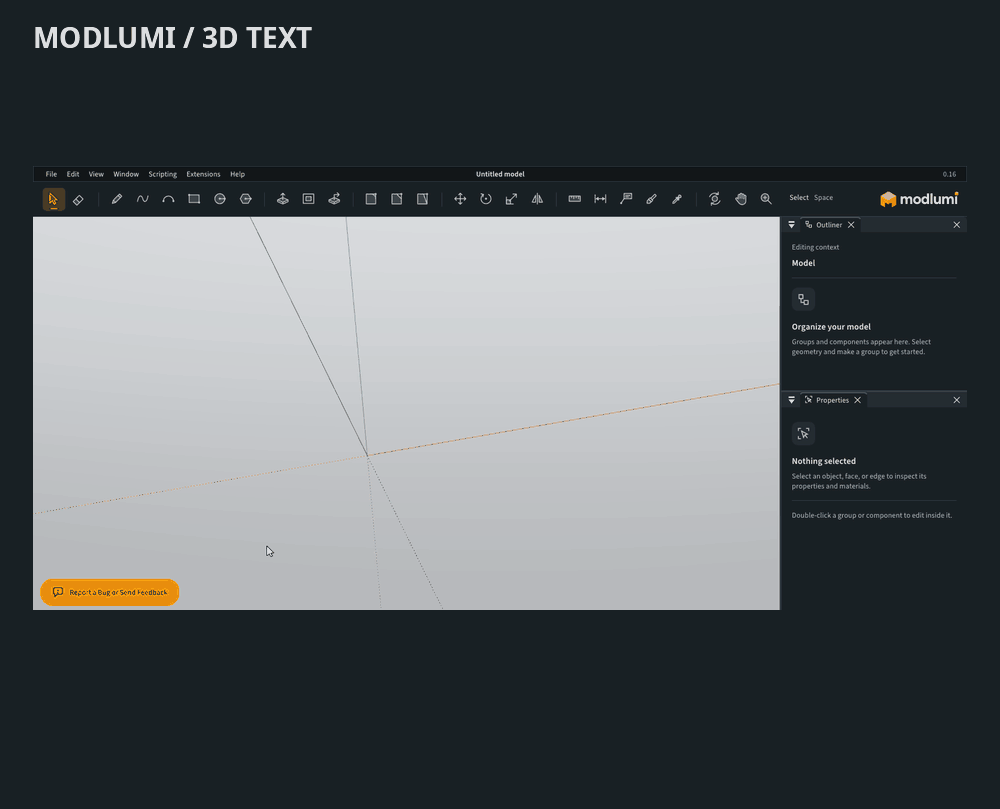
Task: Click the second solid tool with corner diagonal
Action: coord(397,199)
